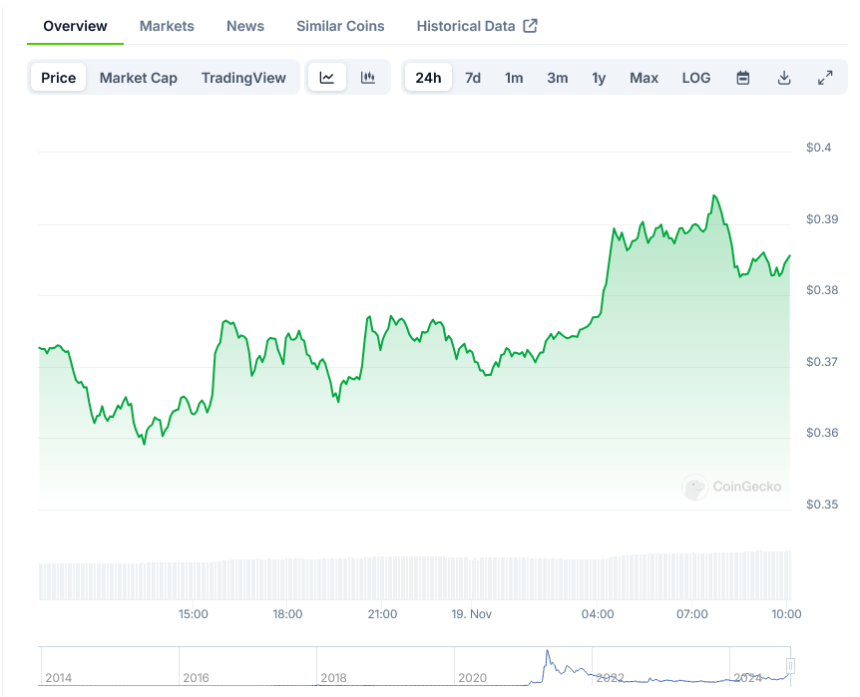Open the Similar Coins tab

340,26
